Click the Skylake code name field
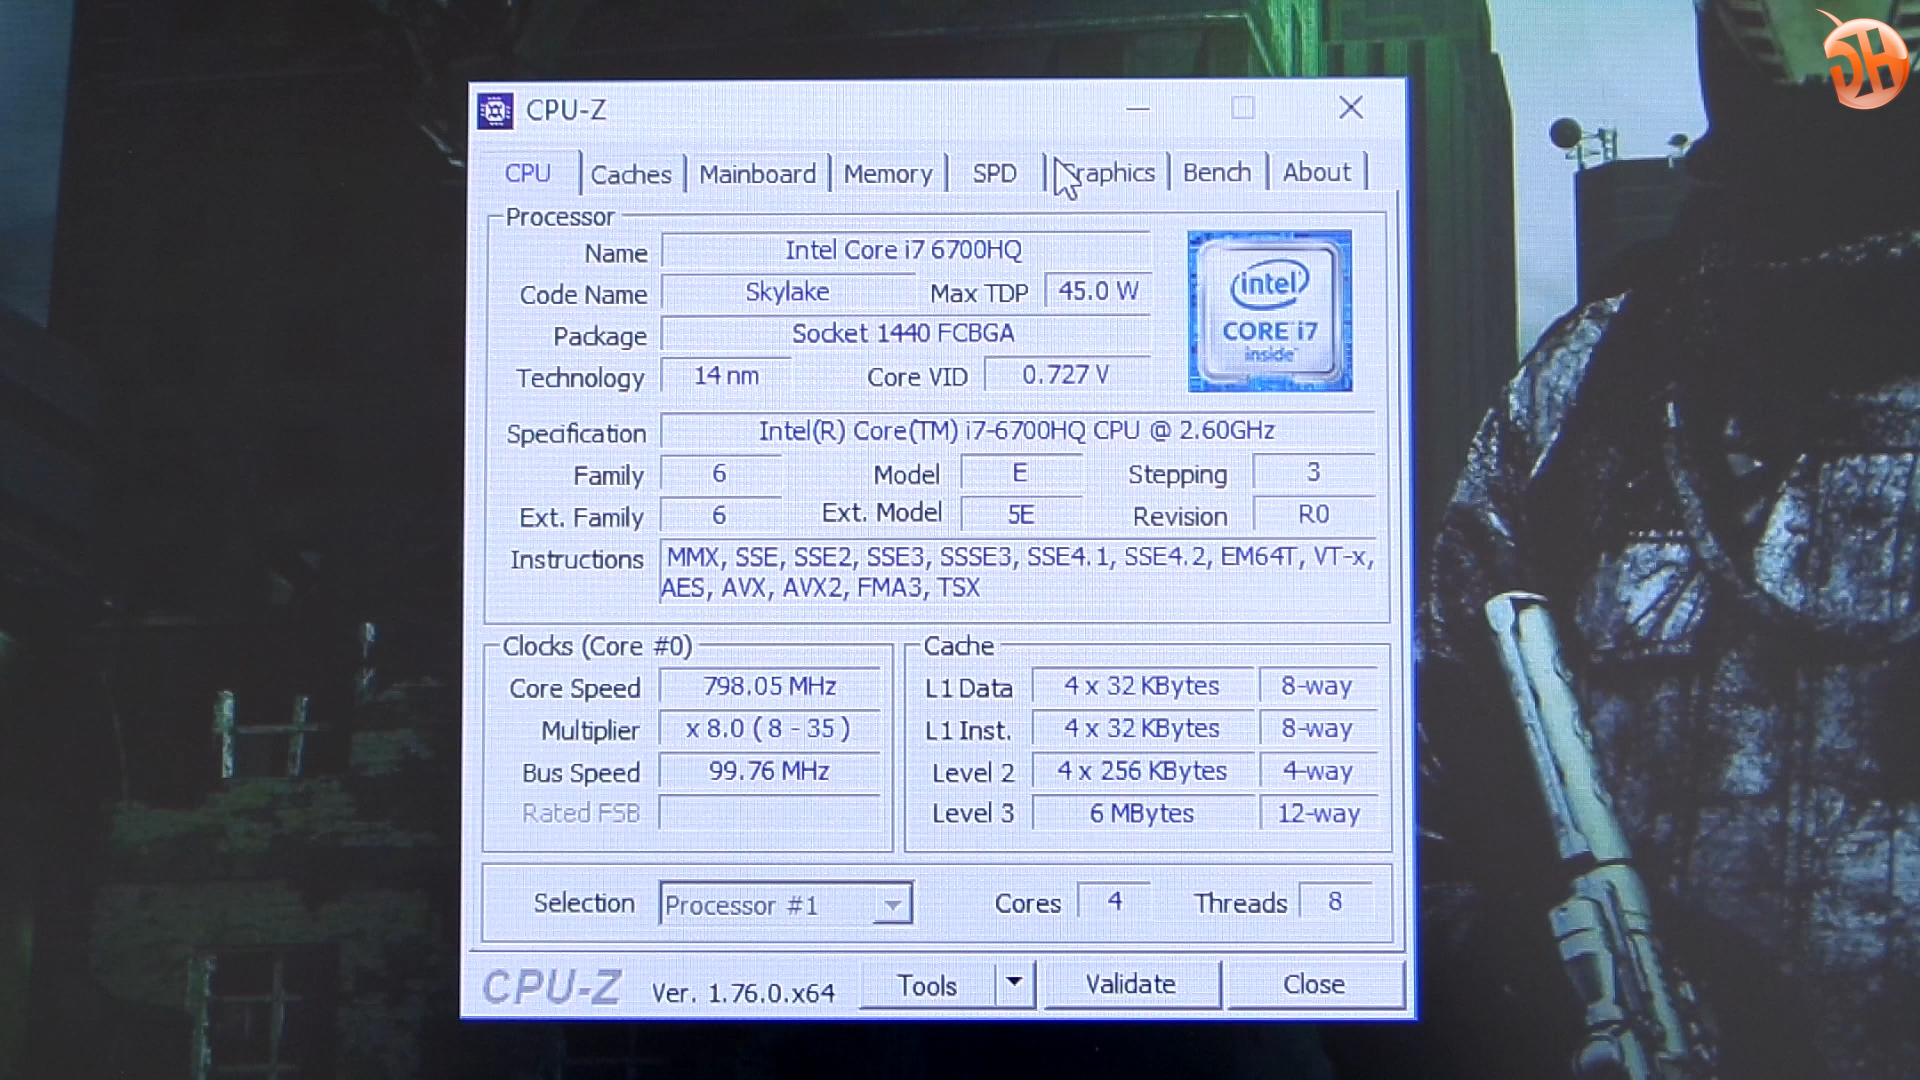Screen dimensions: 1920x1080 (x=788, y=292)
